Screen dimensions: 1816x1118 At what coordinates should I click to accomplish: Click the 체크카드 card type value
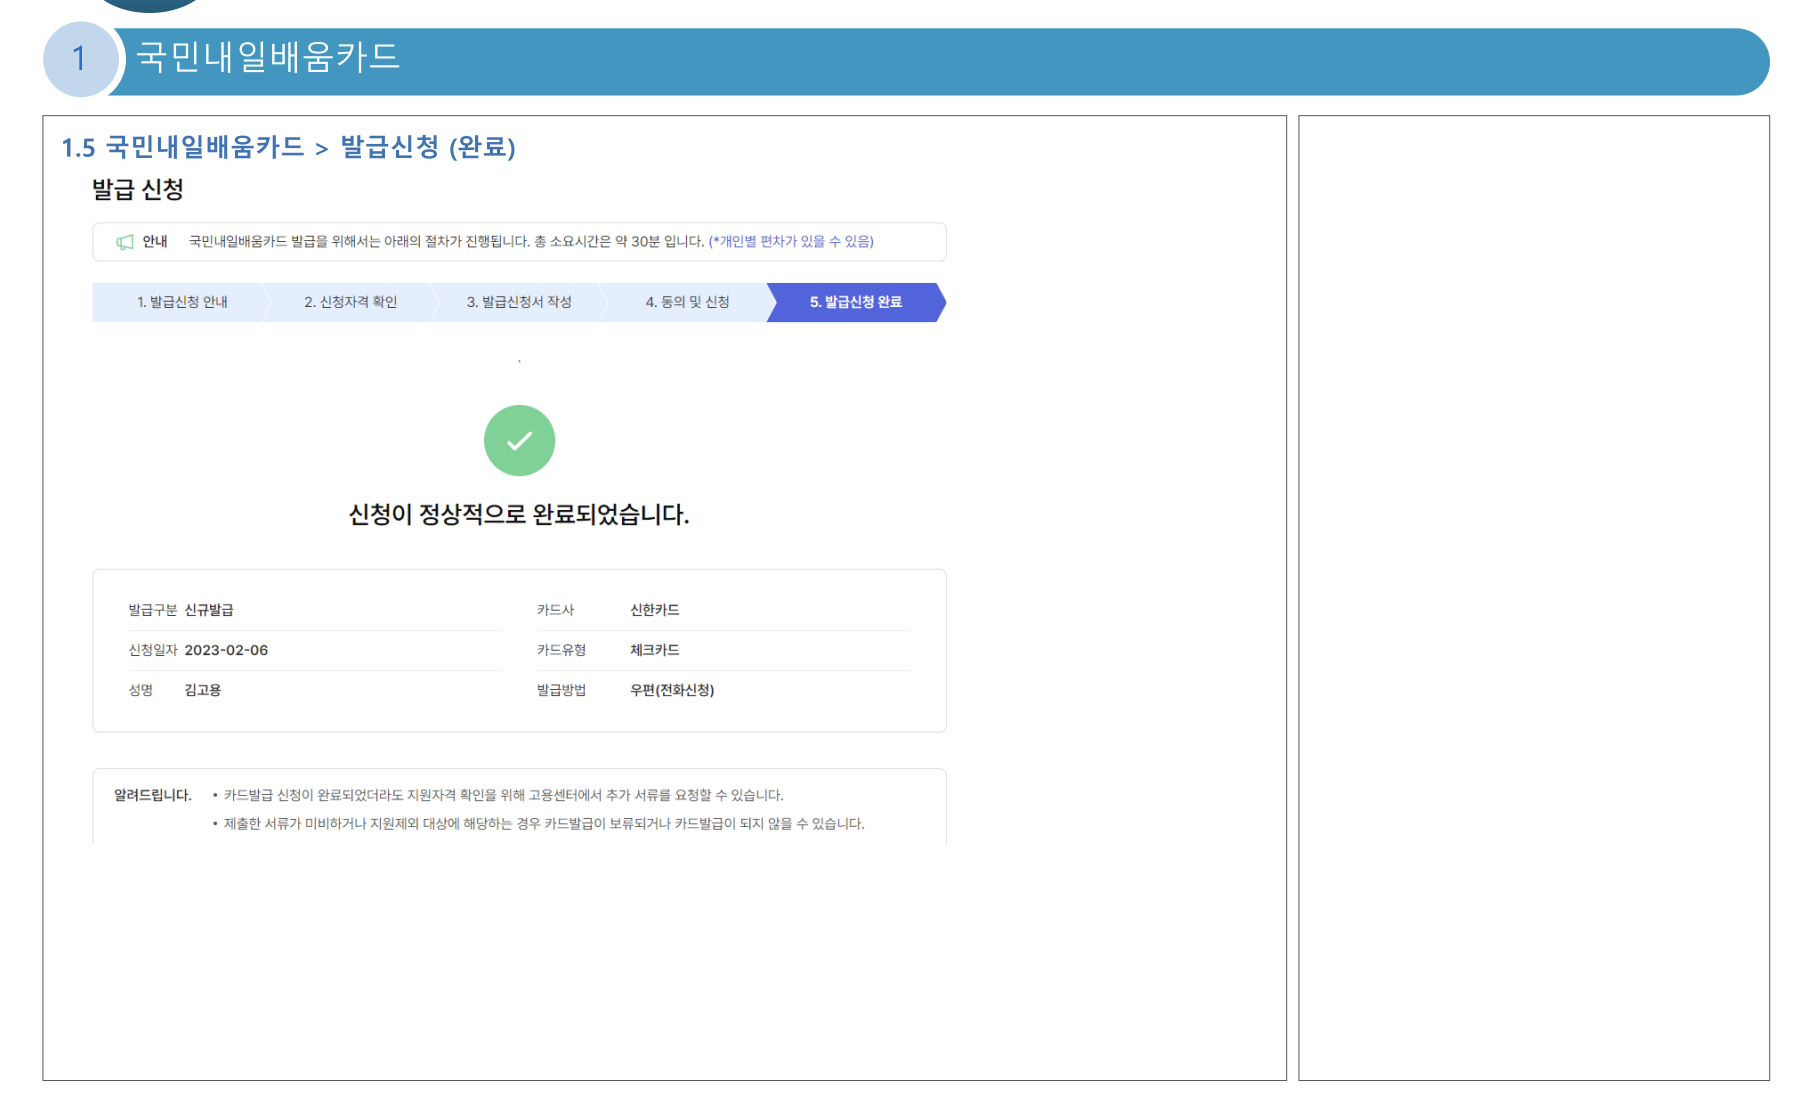click(655, 649)
